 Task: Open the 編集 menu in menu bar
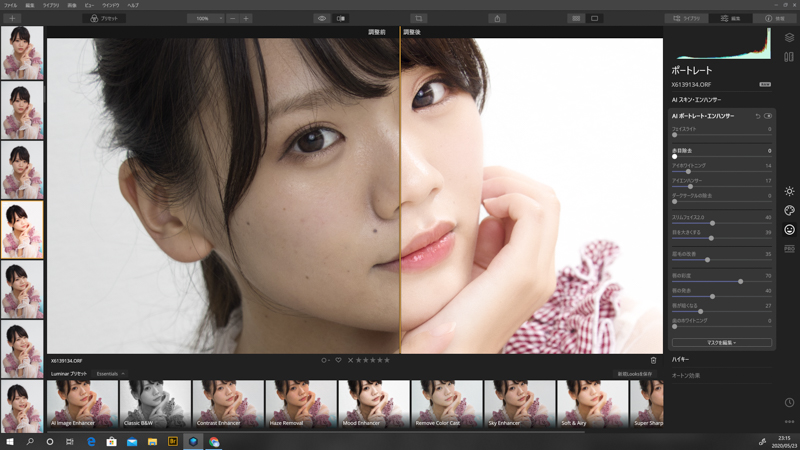coord(30,5)
